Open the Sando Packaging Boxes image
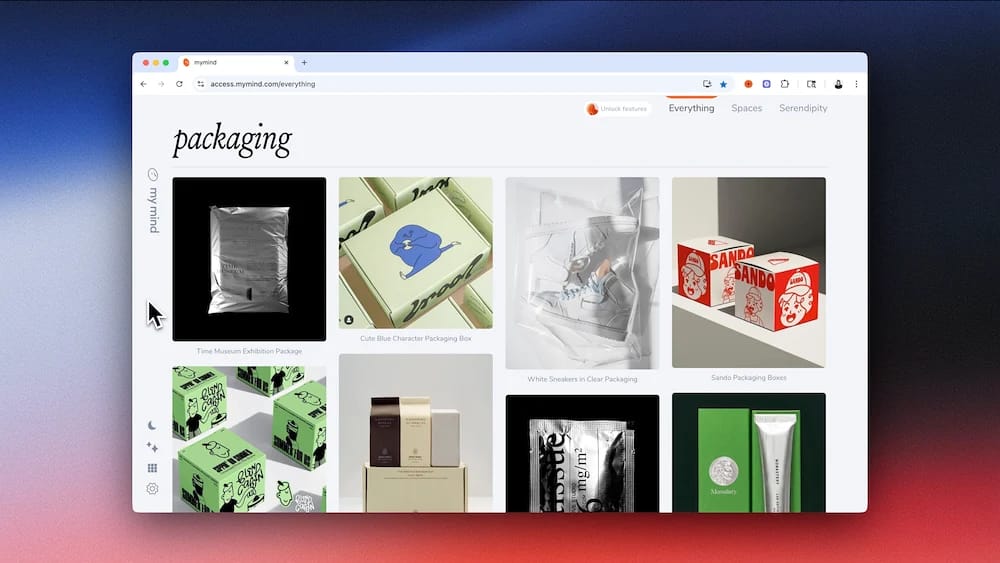This screenshot has width=1000, height=563. point(748,272)
